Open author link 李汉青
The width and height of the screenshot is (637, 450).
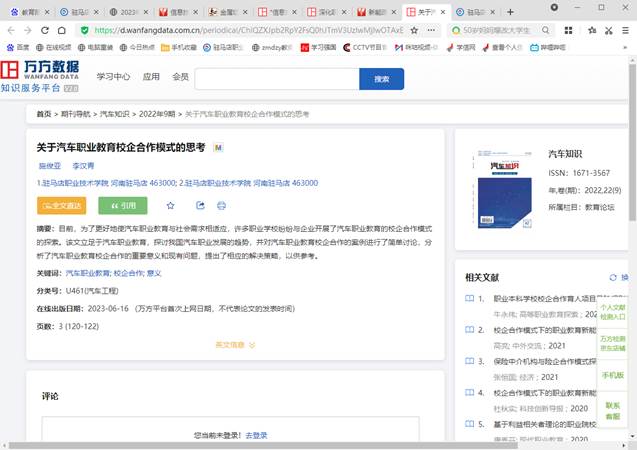click(x=83, y=166)
